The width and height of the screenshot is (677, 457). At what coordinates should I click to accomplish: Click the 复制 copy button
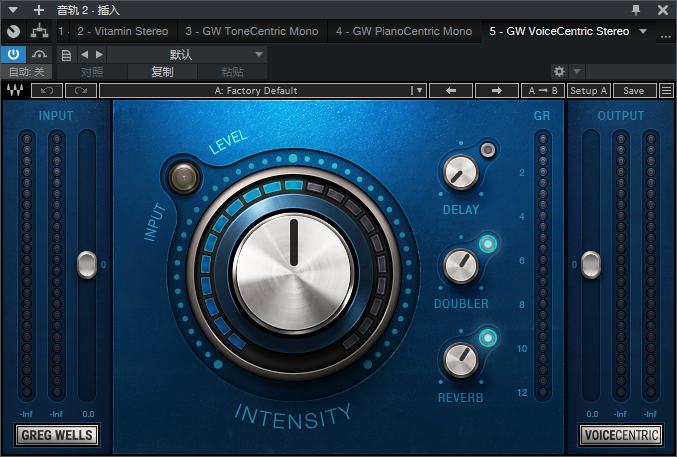[x=162, y=72]
